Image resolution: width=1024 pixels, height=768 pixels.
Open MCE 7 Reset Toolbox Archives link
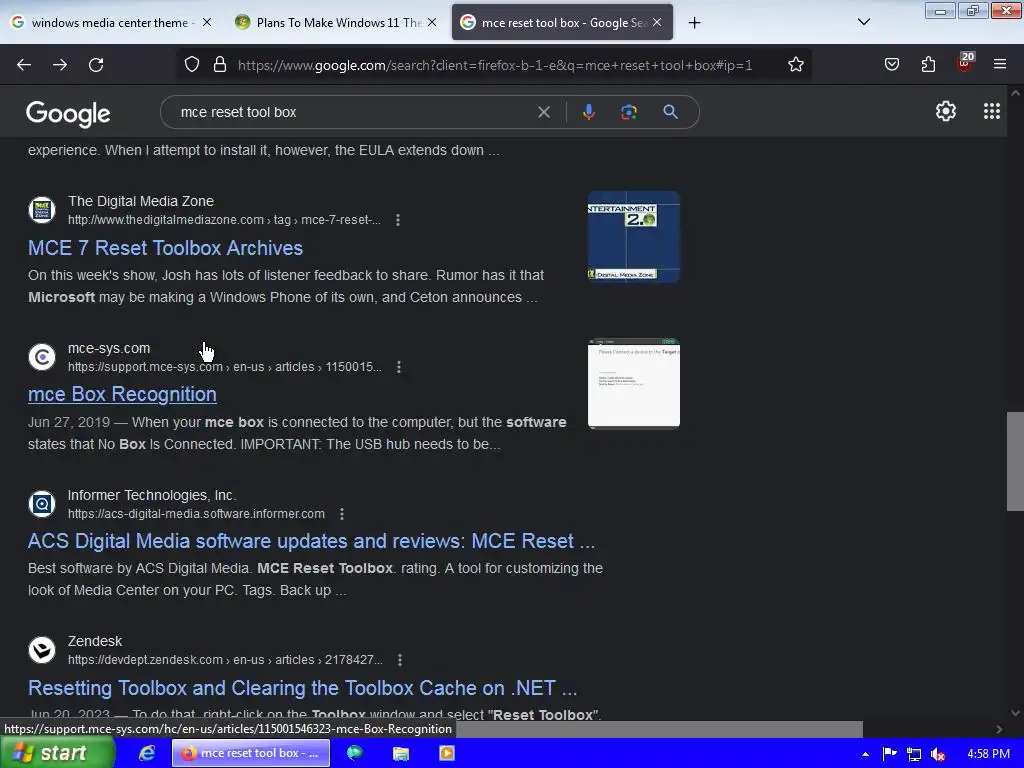tap(165, 248)
